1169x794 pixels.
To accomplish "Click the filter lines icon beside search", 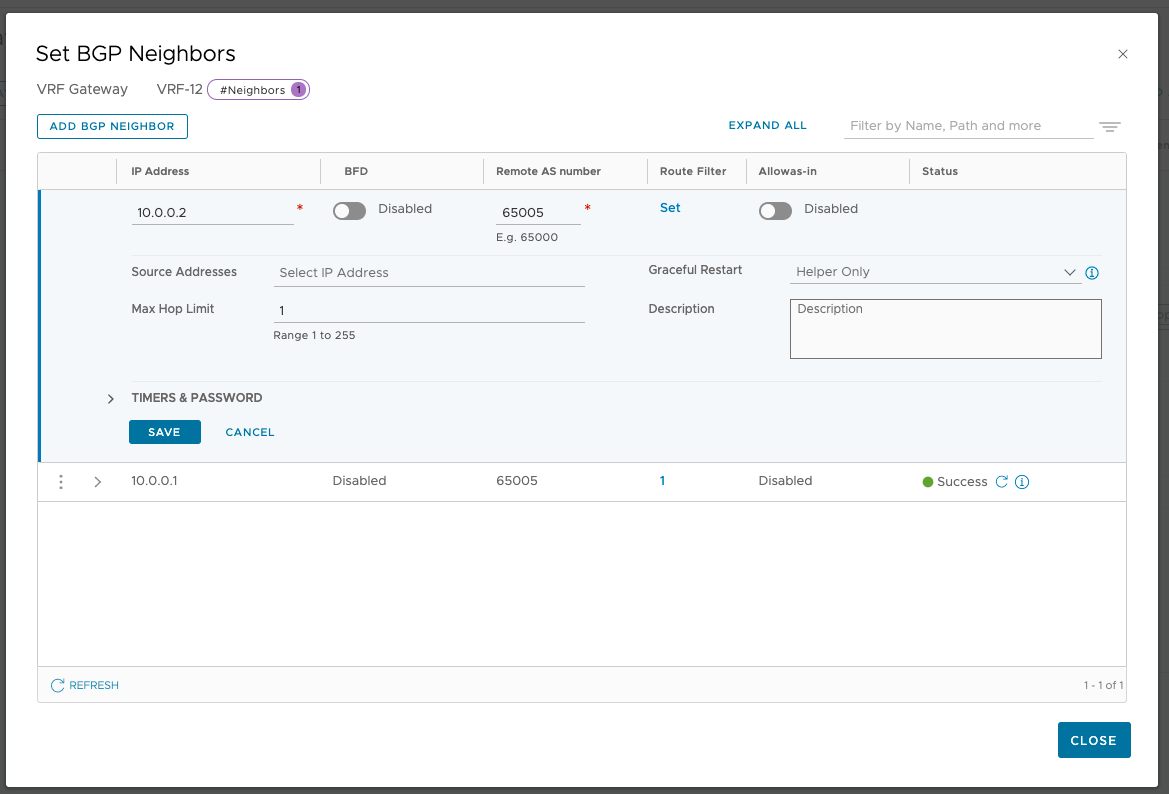I will click(1109, 127).
